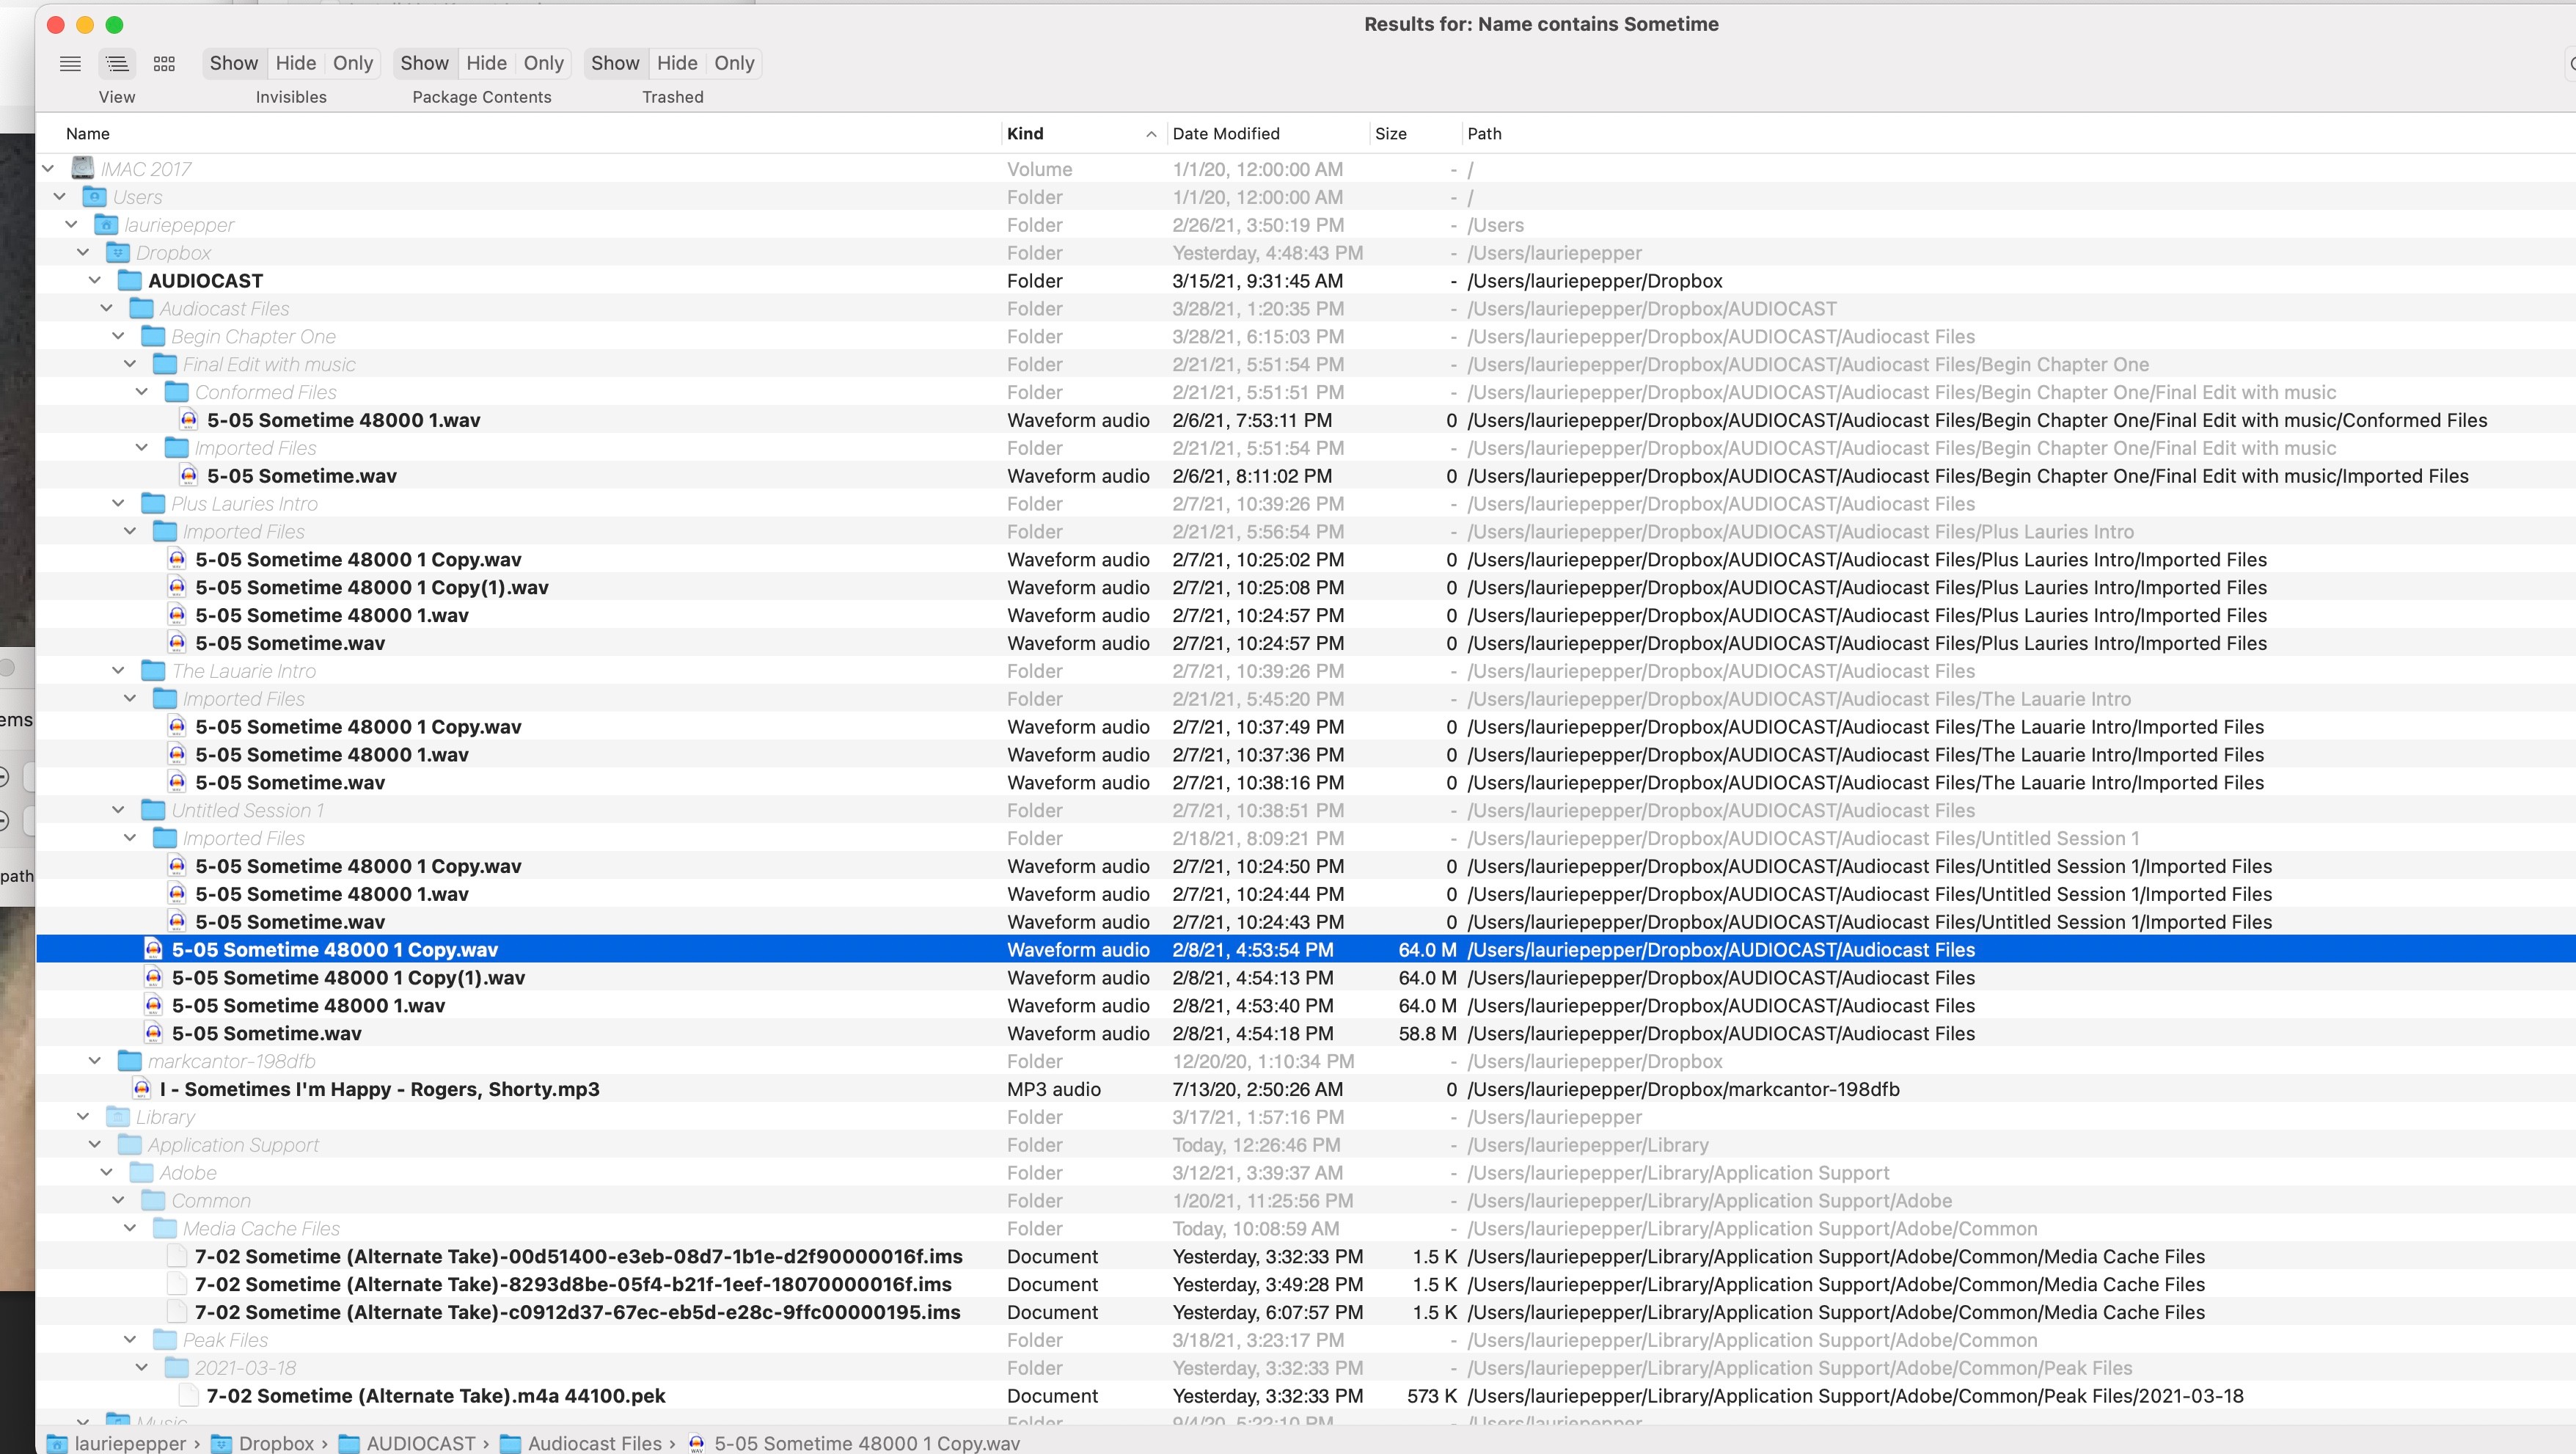The image size is (2576, 1454).
Task: Sort by the Size column header
Action: 1390,133
